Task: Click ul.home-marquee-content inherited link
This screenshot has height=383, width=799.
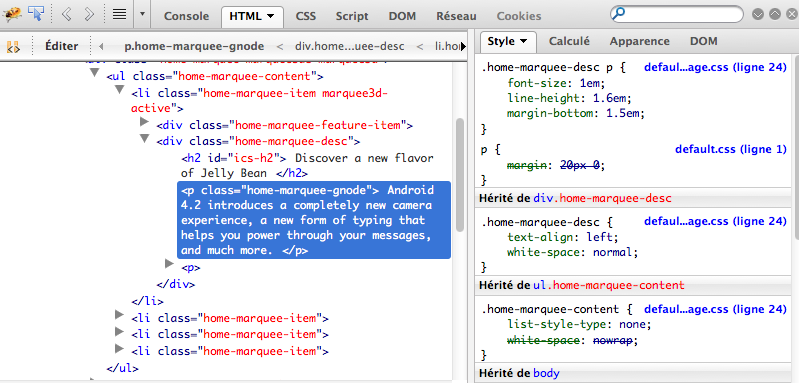Action: point(608,286)
